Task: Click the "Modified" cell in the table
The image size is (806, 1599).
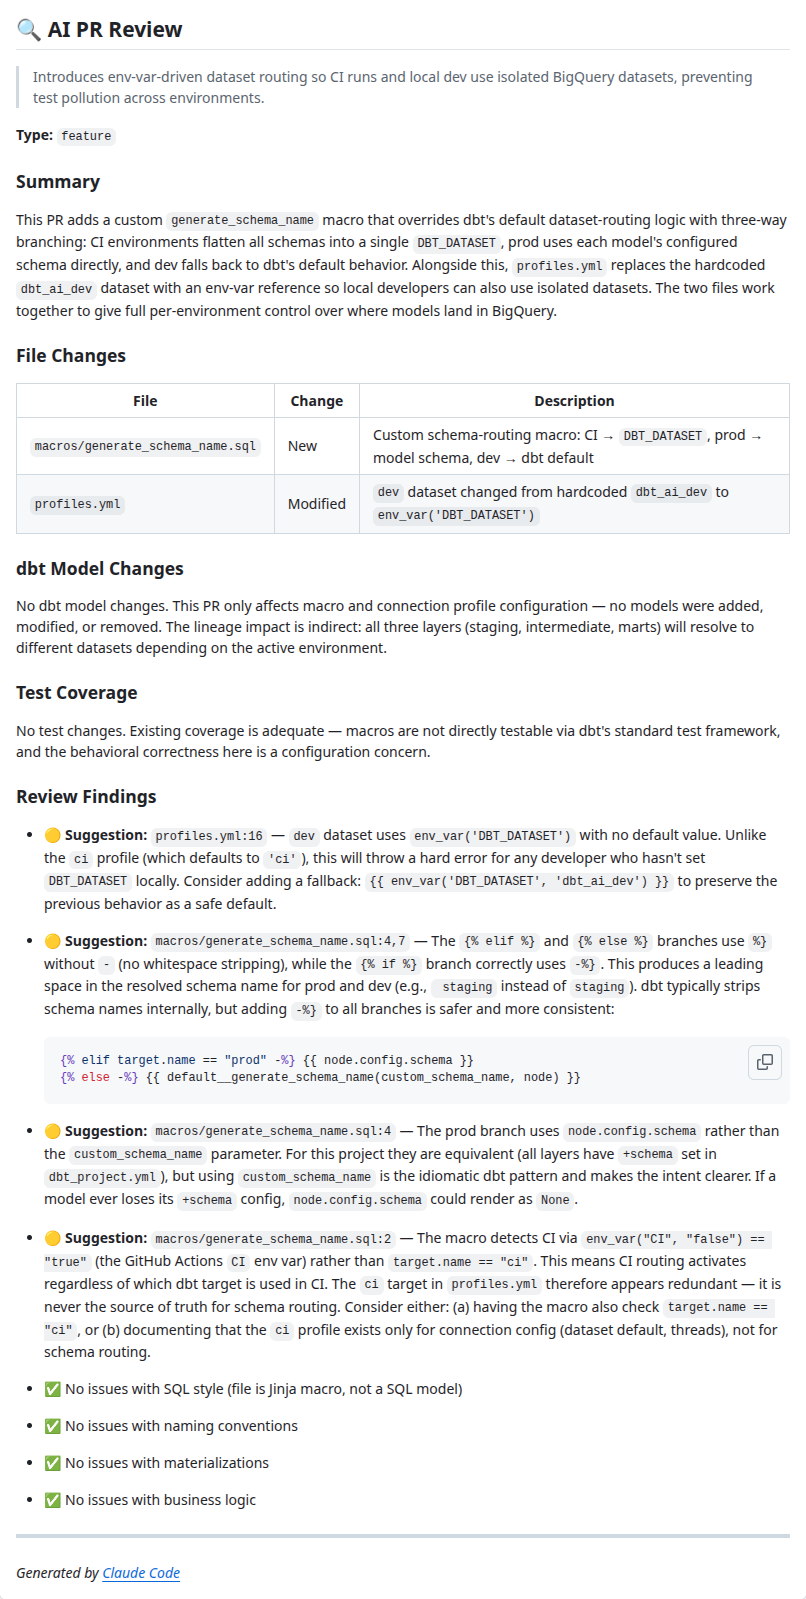Action: pos(317,504)
